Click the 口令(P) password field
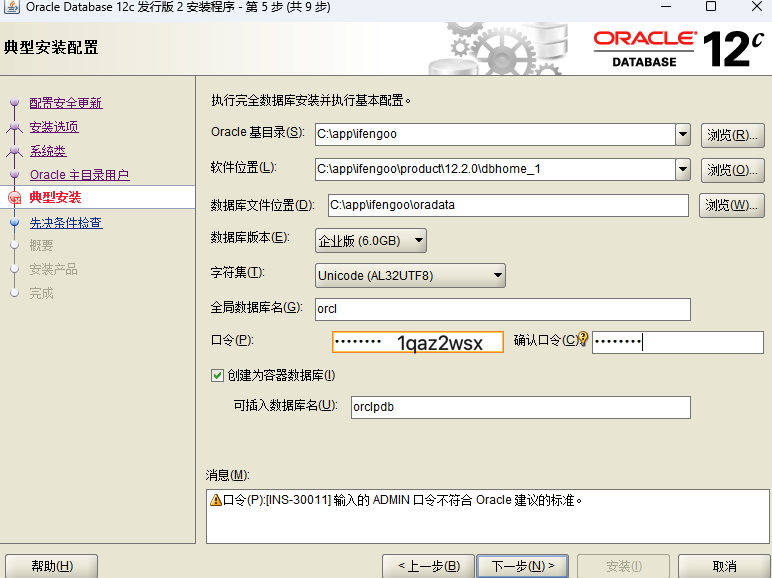 click(x=418, y=342)
